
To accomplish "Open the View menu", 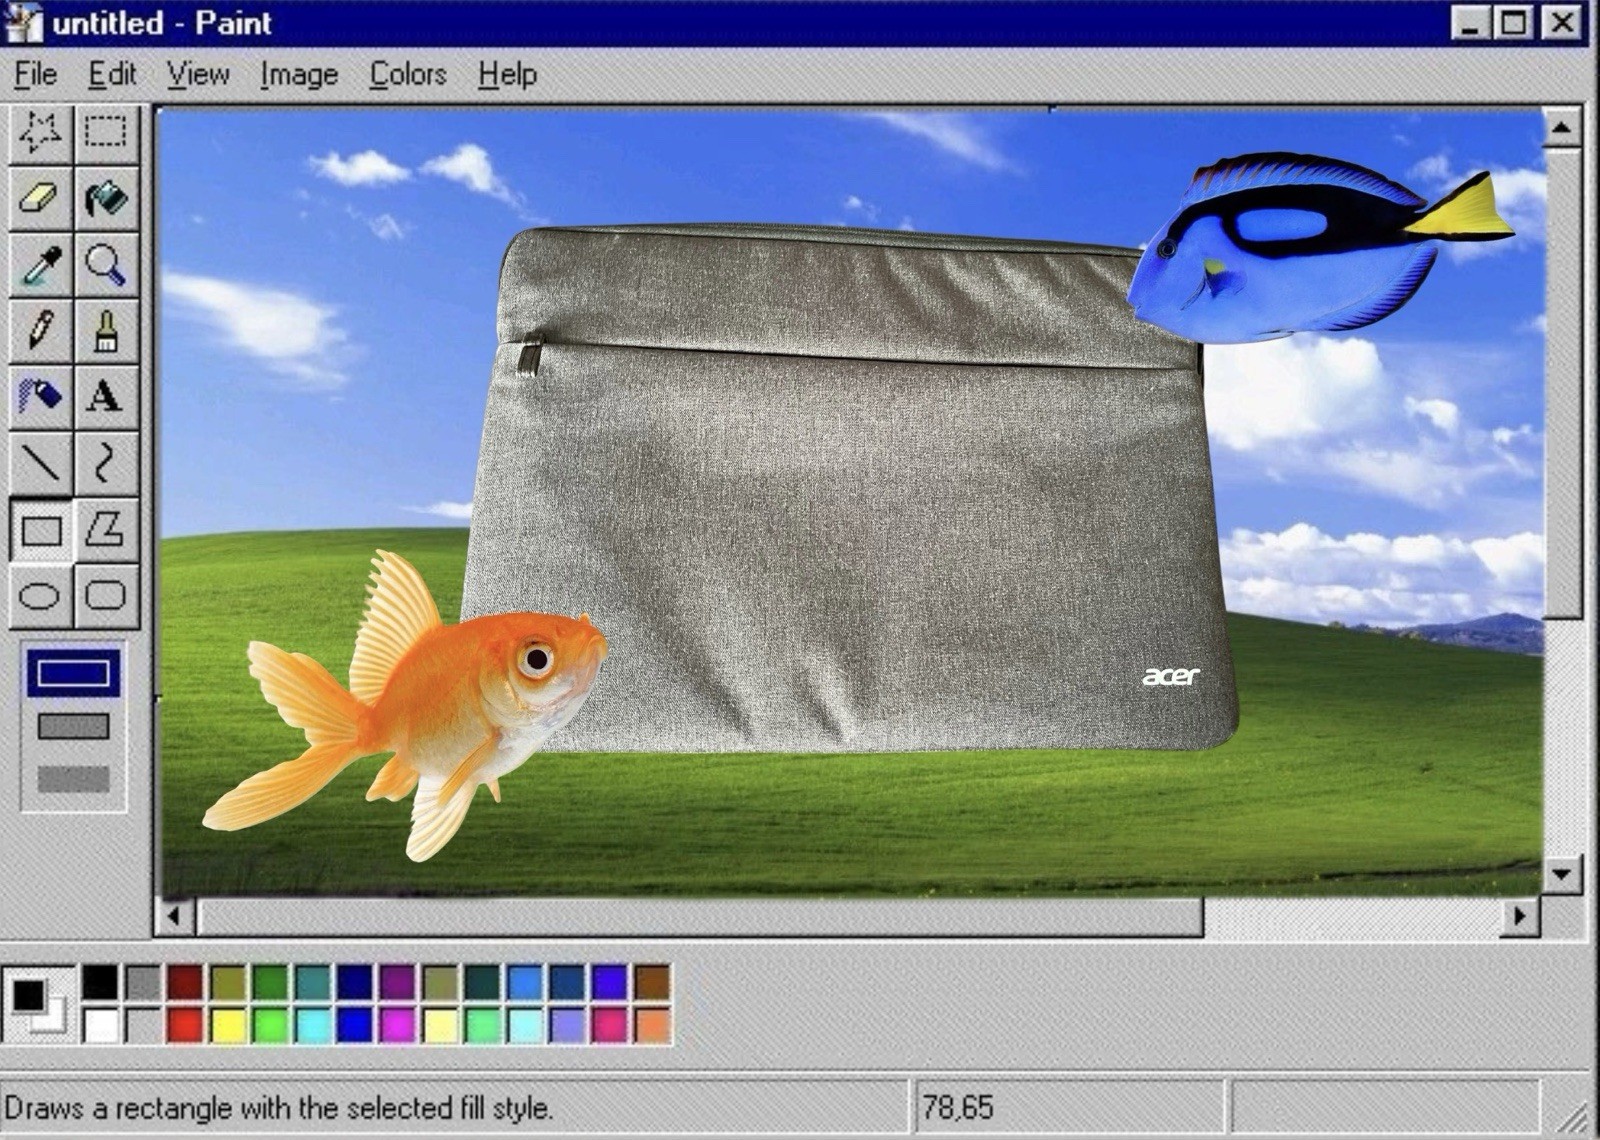I will 198,74.
